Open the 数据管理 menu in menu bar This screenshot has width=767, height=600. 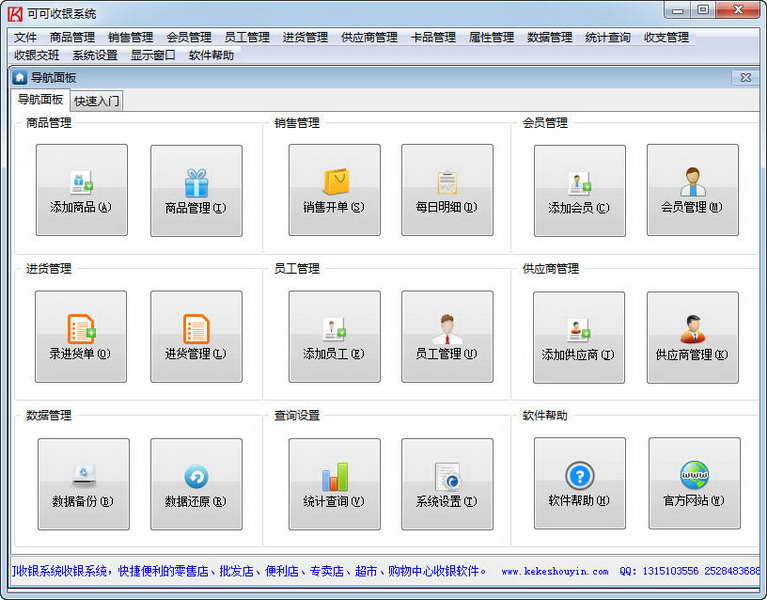tap(549, 37)
